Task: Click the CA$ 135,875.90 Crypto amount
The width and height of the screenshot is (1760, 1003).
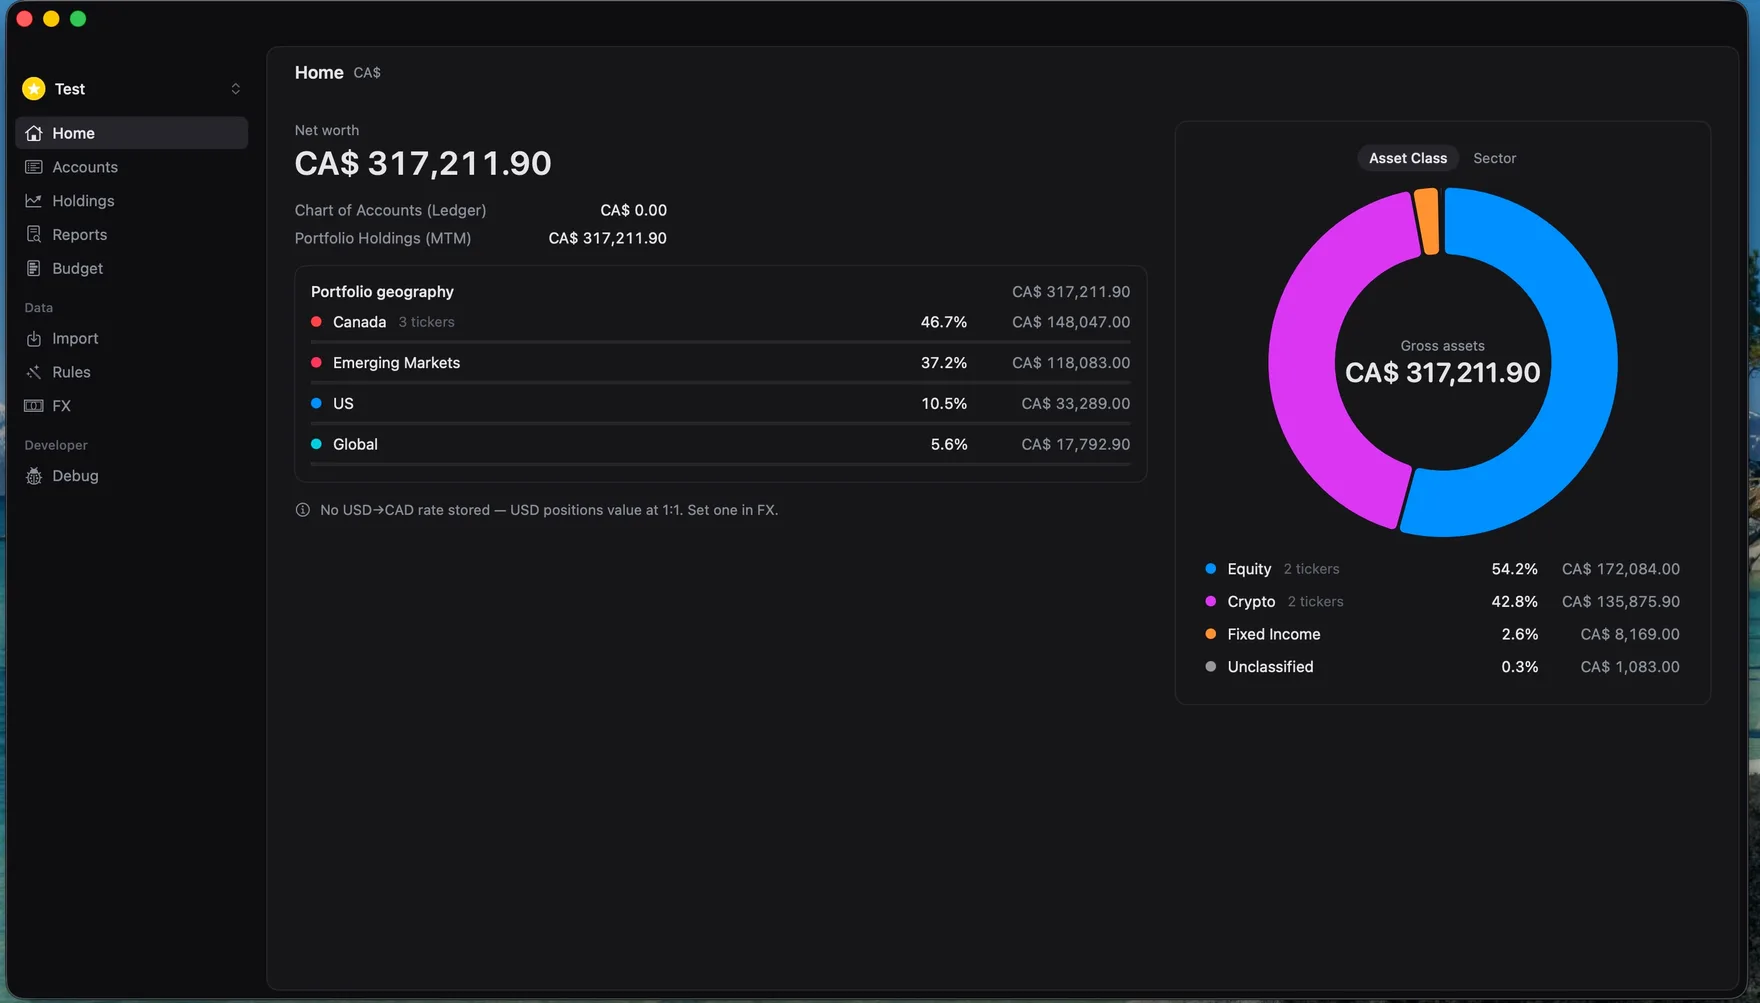Action: pos(1621,602)
